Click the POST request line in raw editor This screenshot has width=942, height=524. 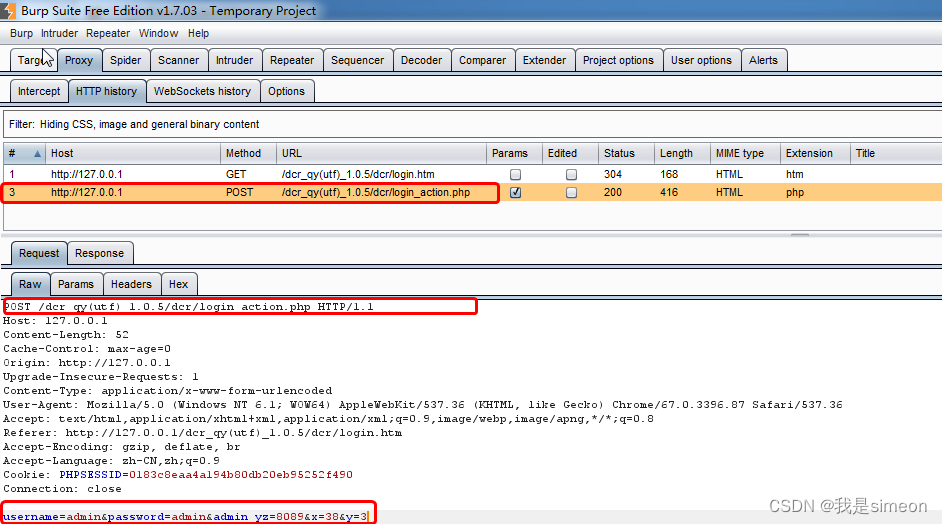click(189, 306)
